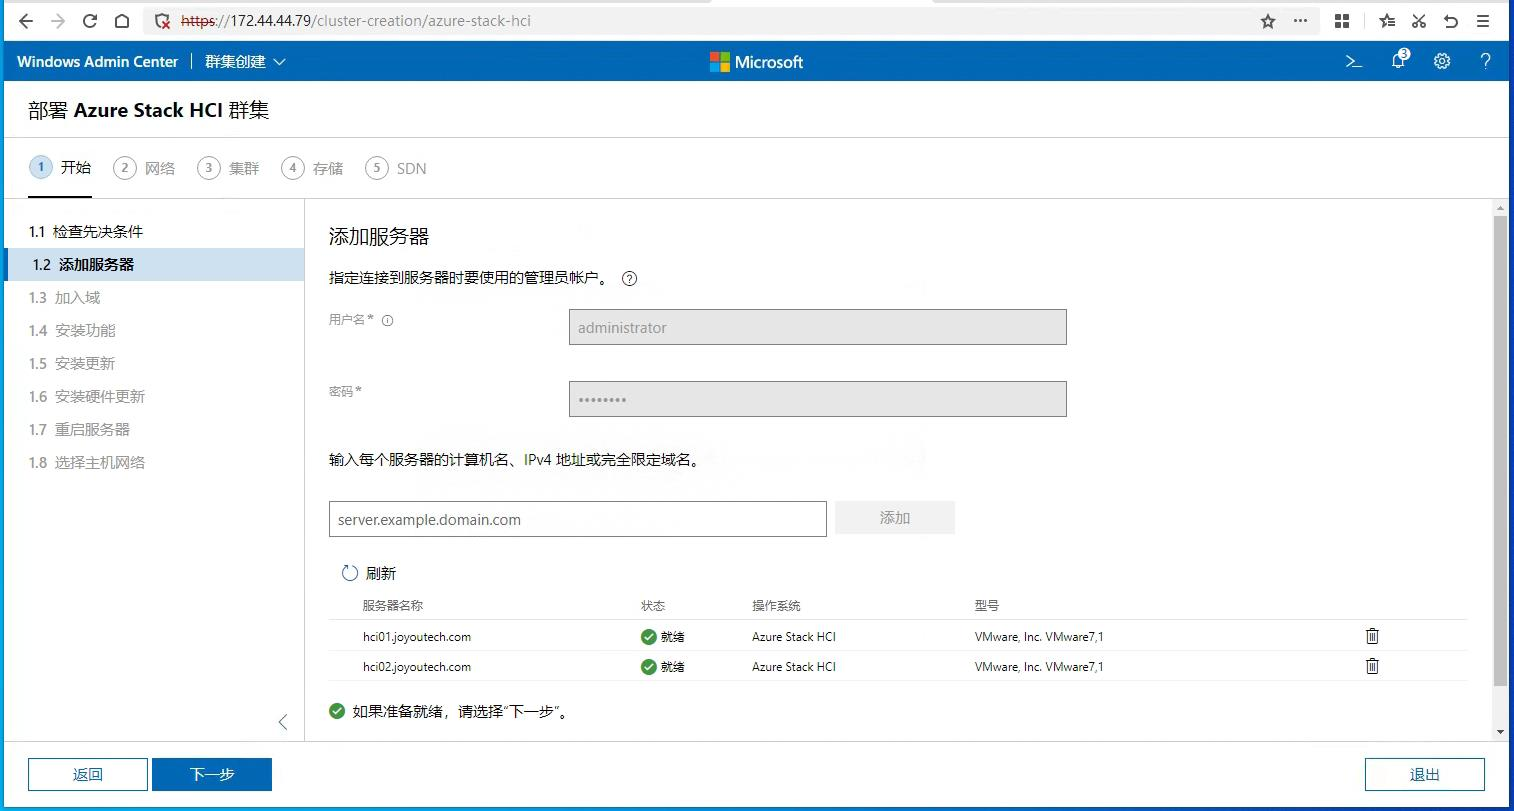
Task: Click the vertical scrollbar of the page
Action: click(x=1500, y=450)
